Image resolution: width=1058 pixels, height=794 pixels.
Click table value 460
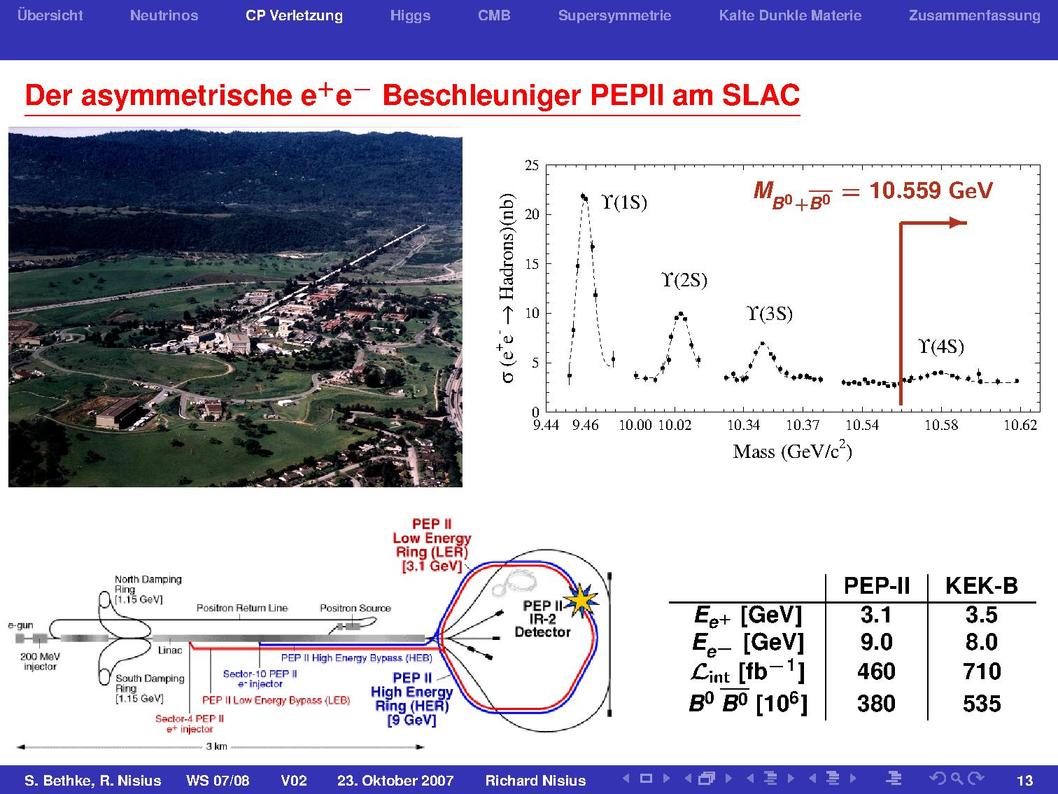tap(876, 671)
